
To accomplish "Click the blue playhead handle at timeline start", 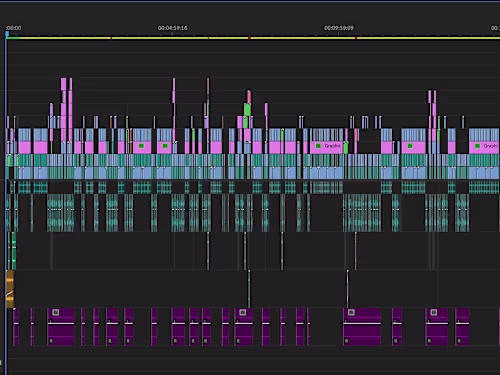I will (x=7, y=34).
